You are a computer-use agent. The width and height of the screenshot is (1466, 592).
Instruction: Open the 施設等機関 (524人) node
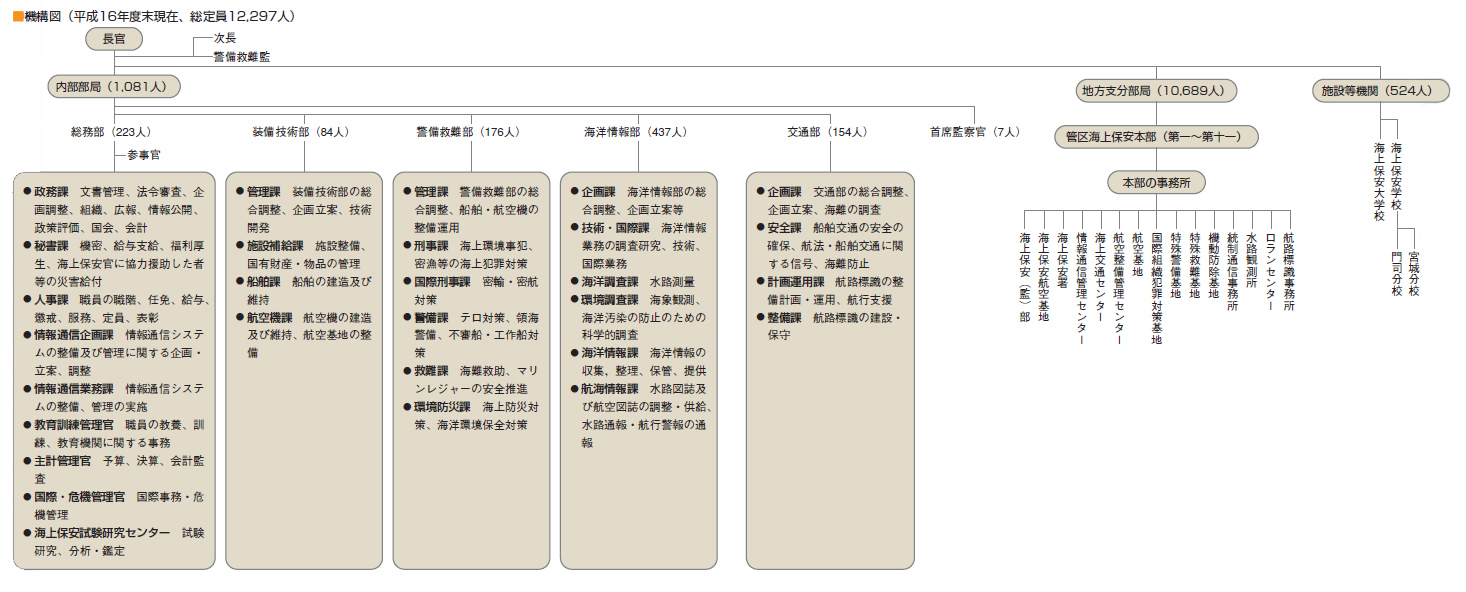pyautogui.click(x=1377, y=90)
